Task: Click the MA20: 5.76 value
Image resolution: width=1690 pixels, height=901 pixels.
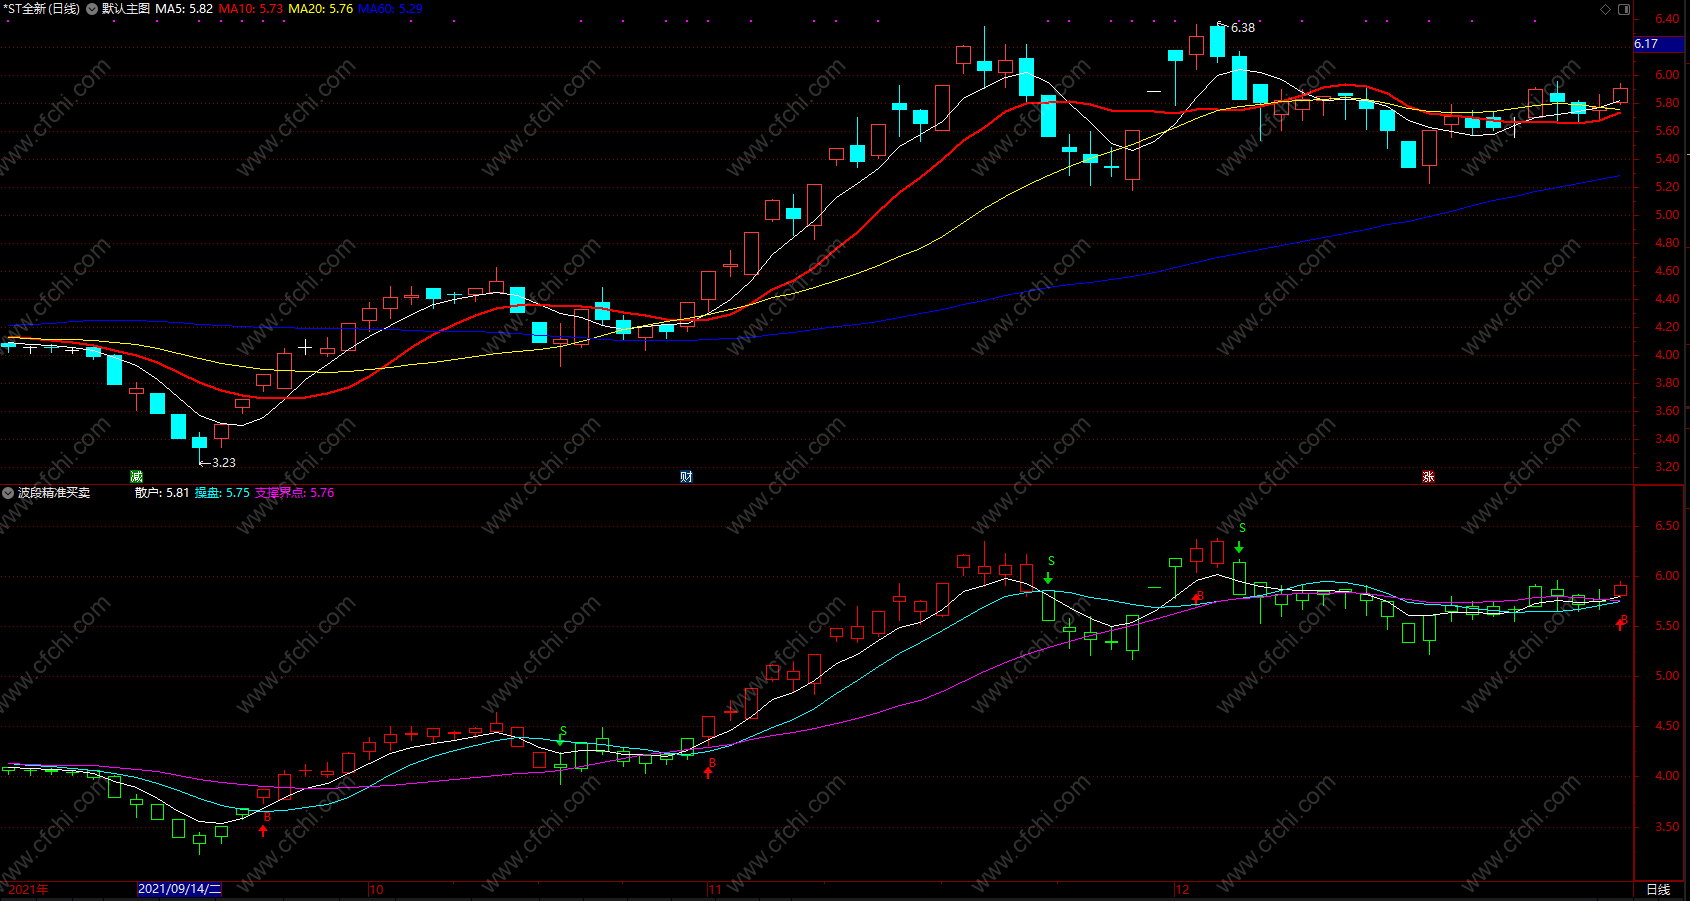Action: coord(321,9)
